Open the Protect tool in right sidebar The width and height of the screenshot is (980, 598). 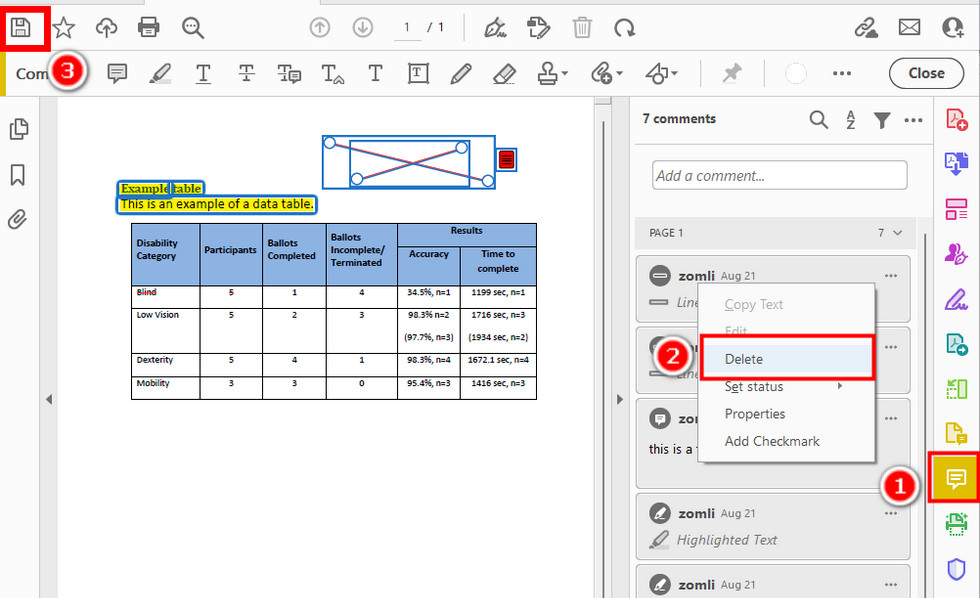pyautogui.click(x=956, y=569)
